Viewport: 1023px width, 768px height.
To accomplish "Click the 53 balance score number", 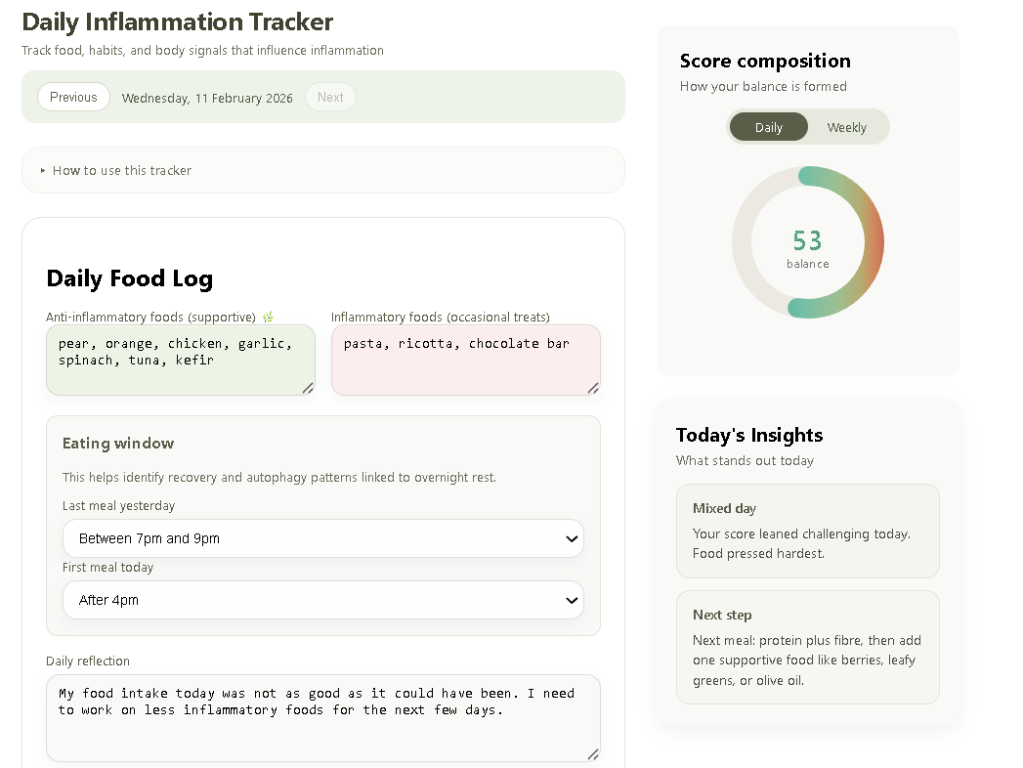I will coord(807,241).
